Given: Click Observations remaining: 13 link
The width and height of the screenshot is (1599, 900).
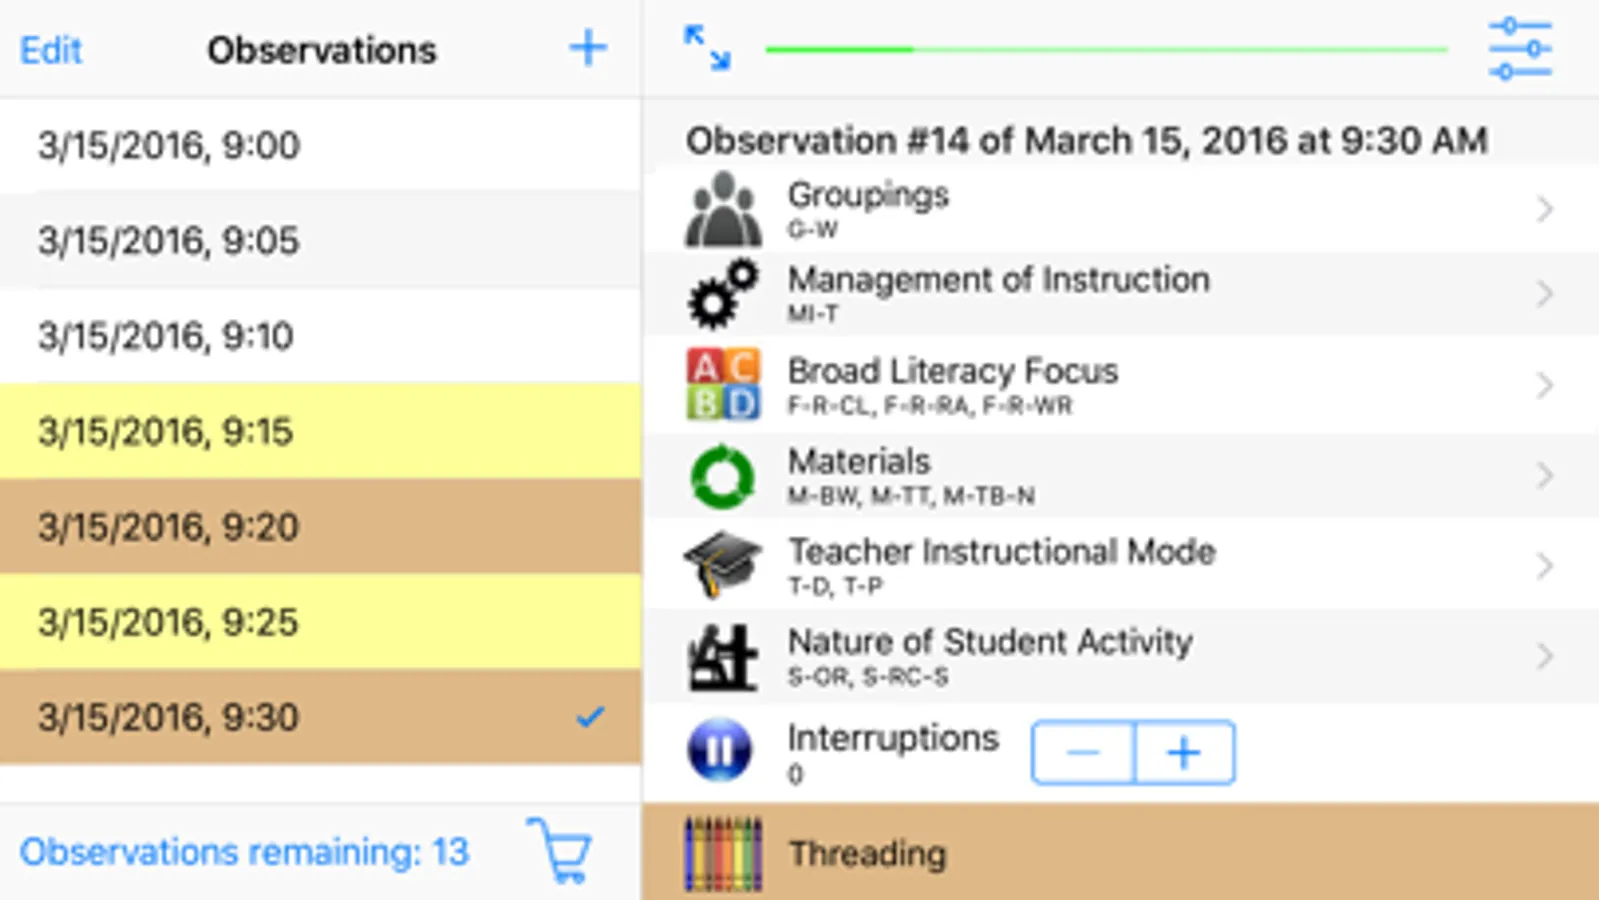Looking at the screenshot, I should [244, 852].
